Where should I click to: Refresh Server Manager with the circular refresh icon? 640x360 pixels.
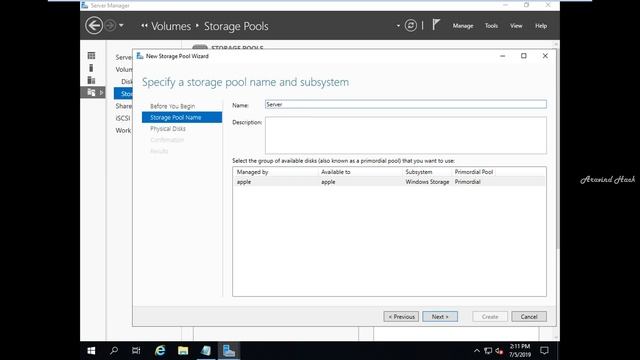pyautogui.click(x=411, y=26)
